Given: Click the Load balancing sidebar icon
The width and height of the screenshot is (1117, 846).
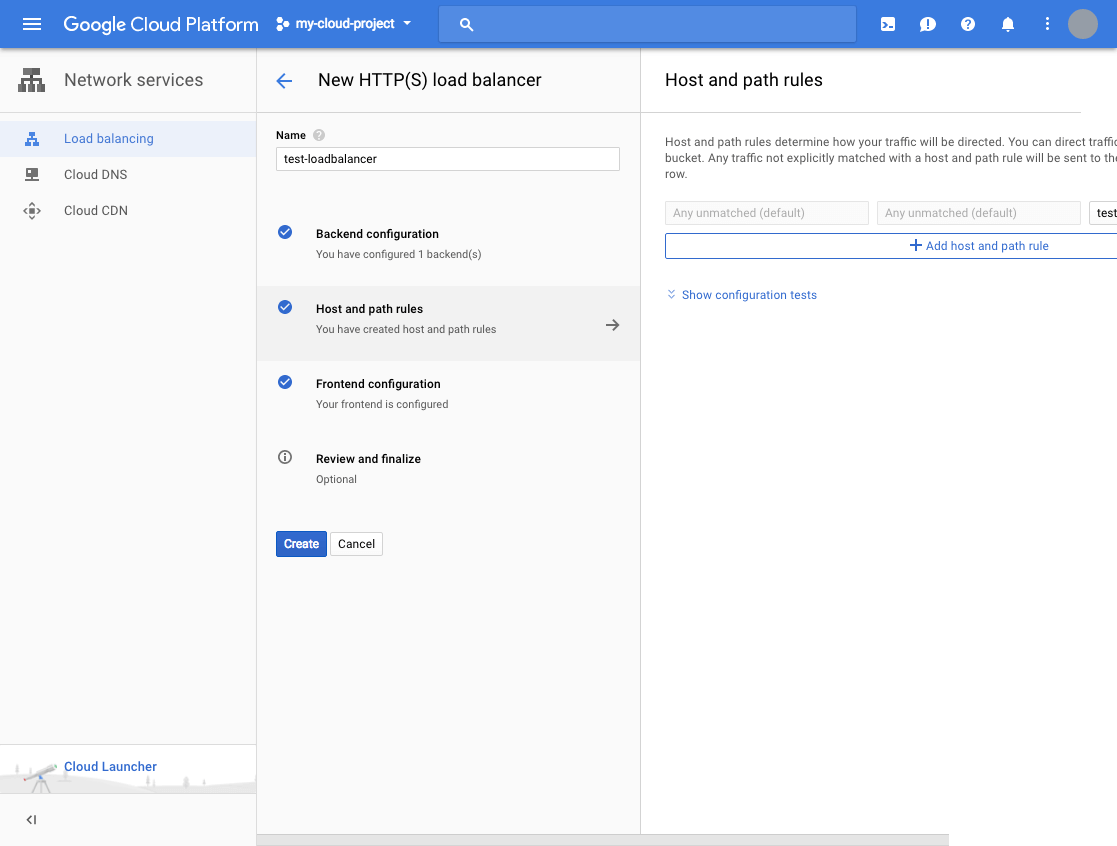Looking at the screenshot, I should pyautogui.click(x=32, y=139).
